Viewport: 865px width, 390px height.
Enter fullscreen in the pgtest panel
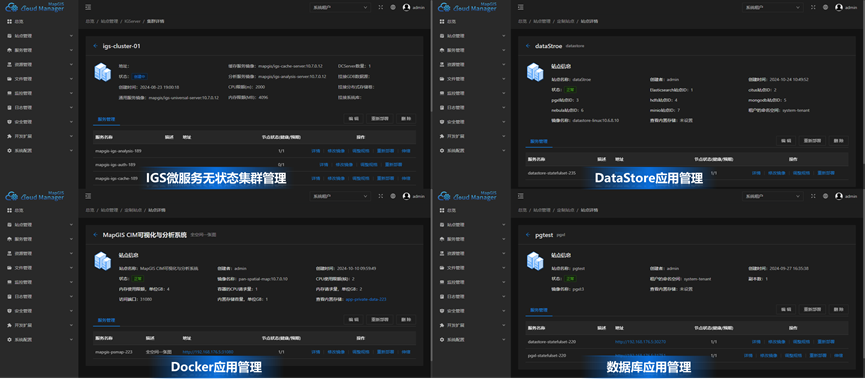tap(813, 196)
